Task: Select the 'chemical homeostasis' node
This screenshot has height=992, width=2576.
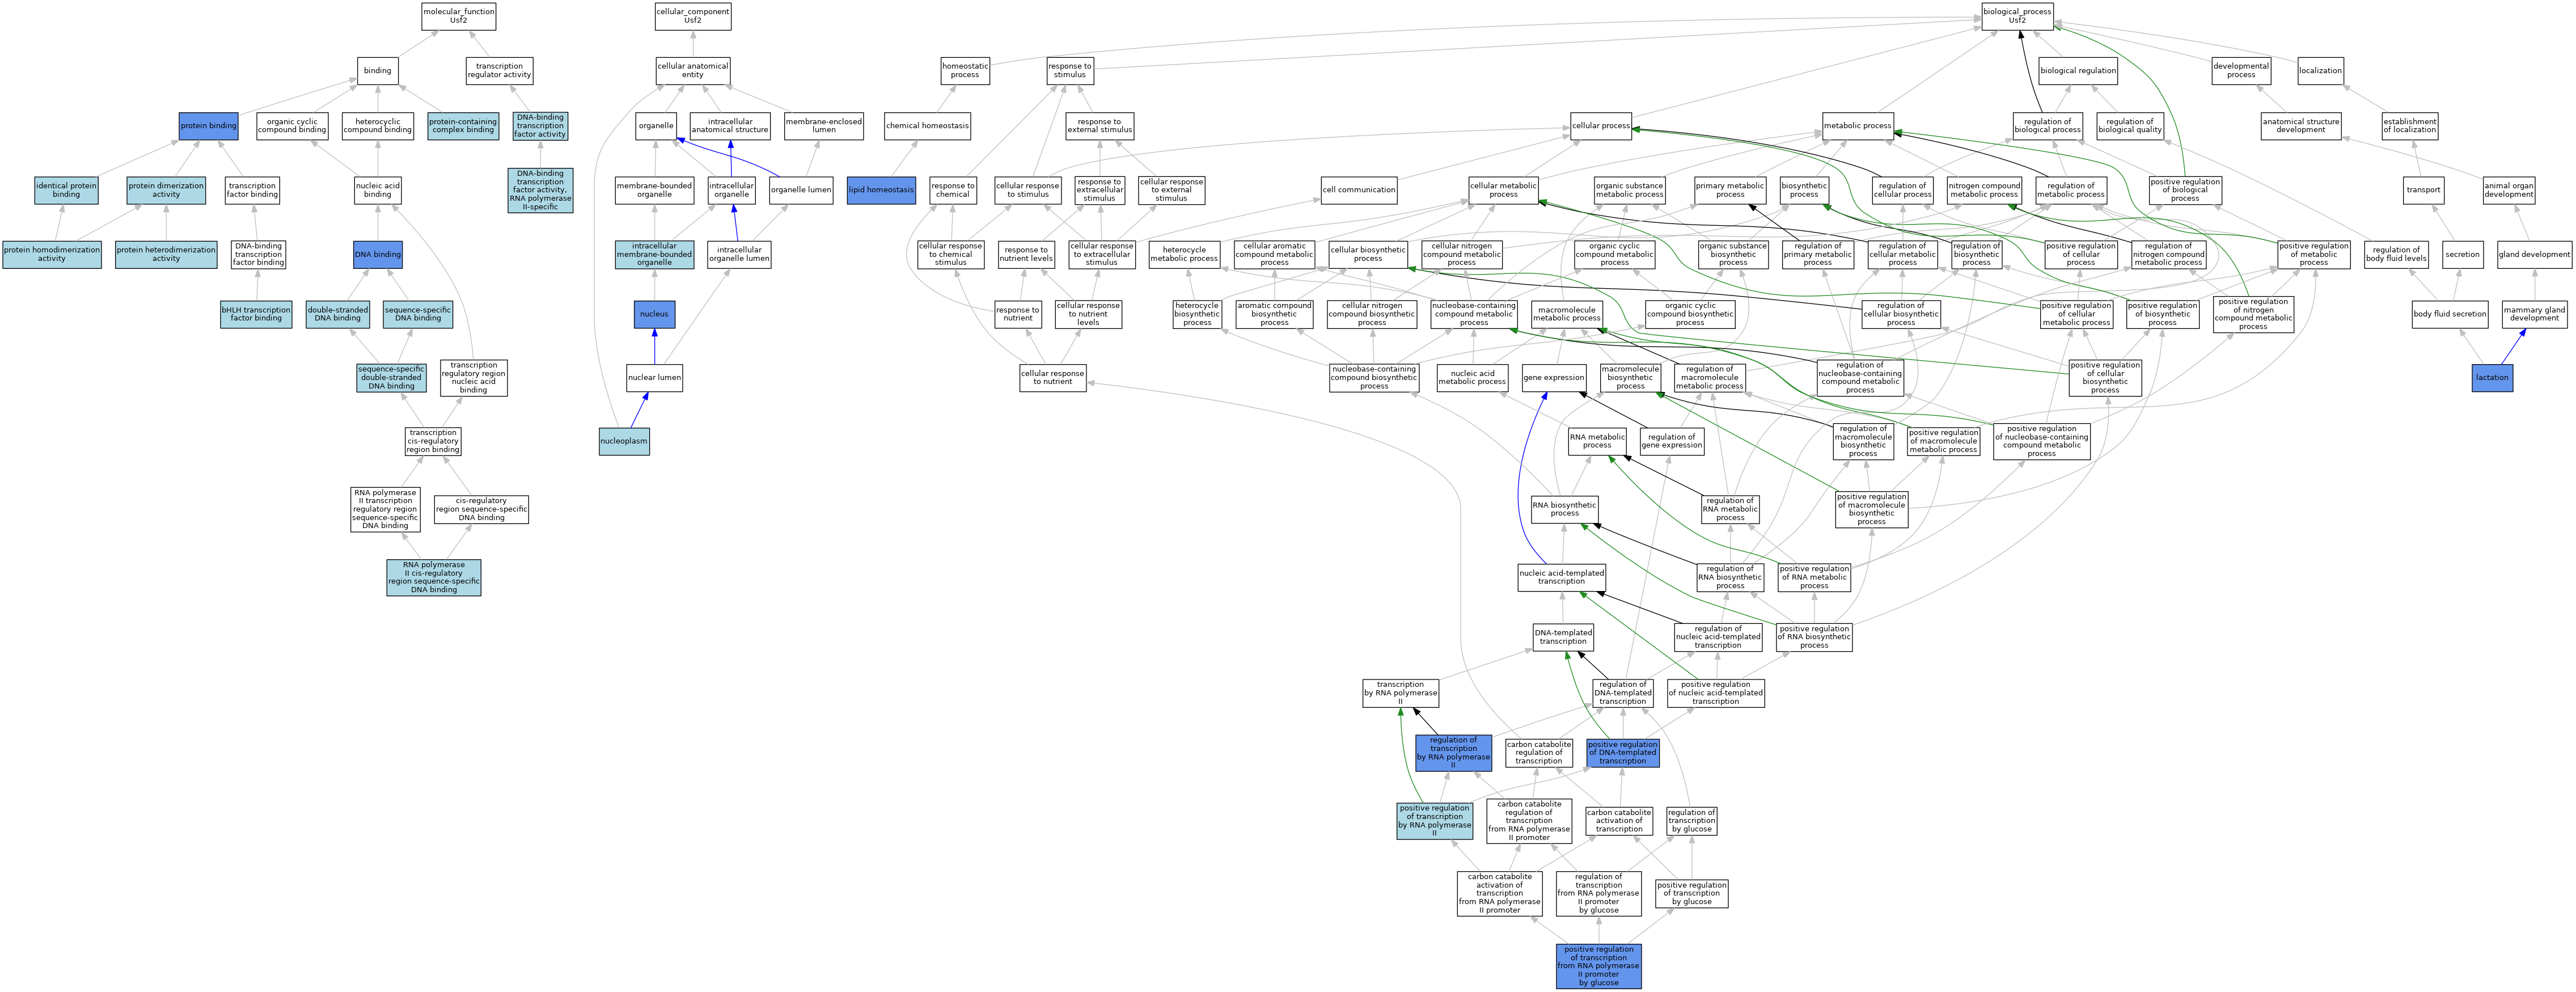Action: tap(927, 126)
